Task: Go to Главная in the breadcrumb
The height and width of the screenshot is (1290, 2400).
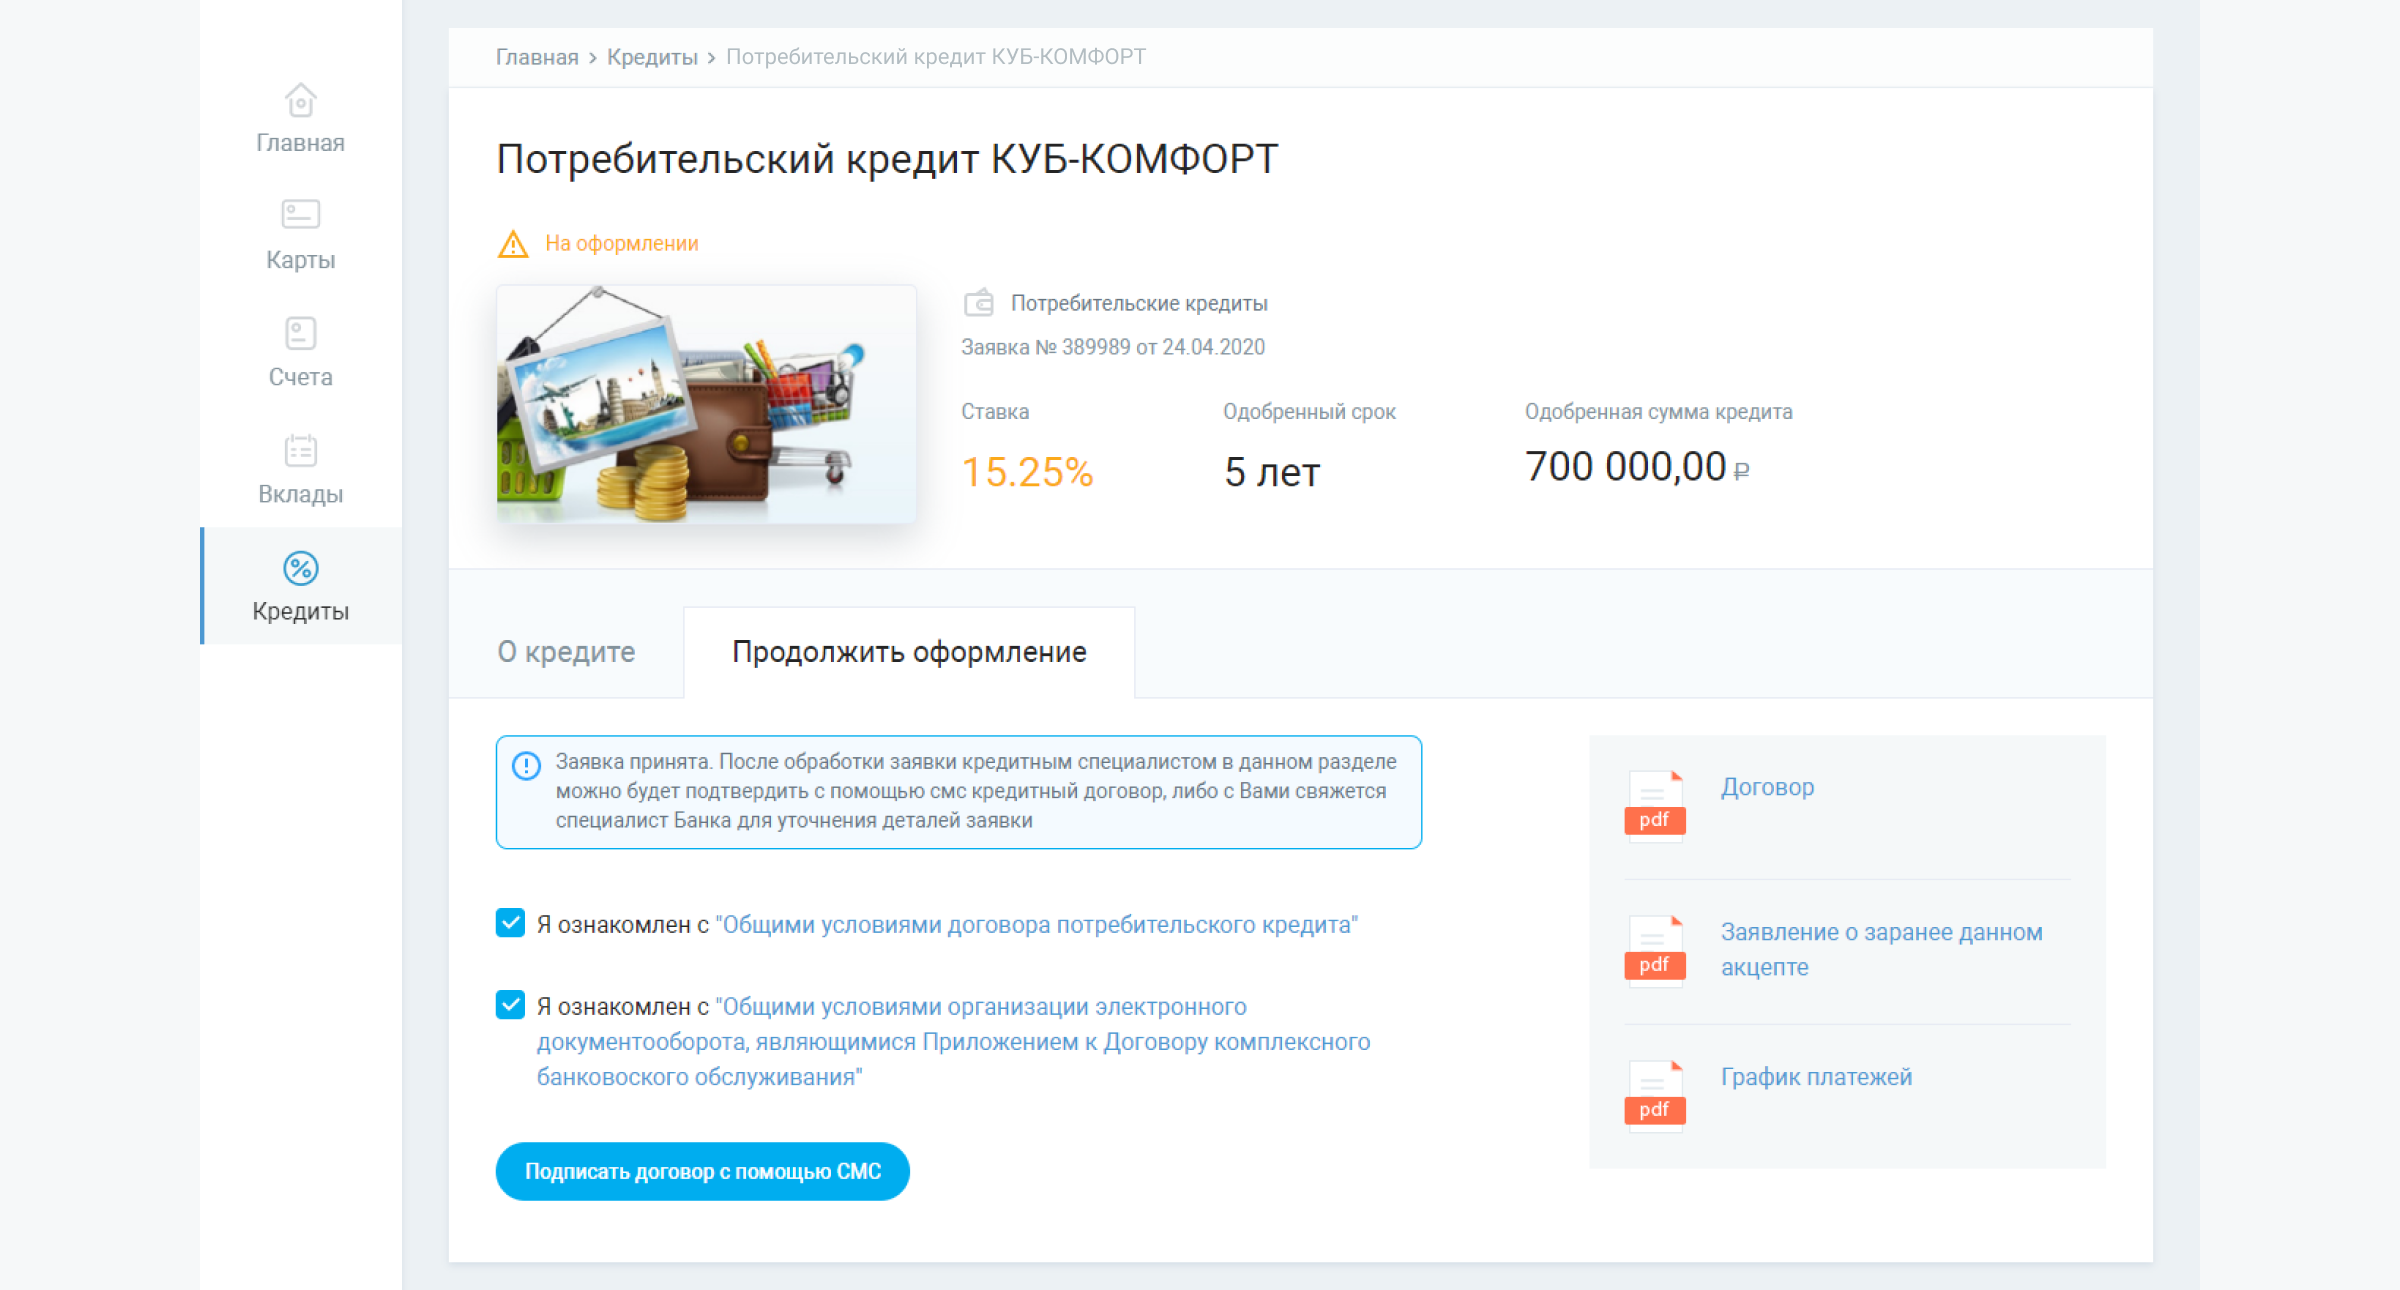Action: click(x=537, y=57)
